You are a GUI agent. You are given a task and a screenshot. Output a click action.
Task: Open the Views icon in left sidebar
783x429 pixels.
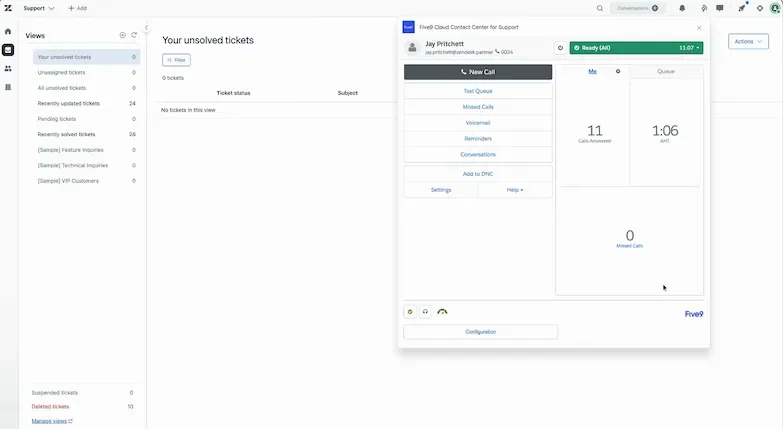[8, 50]
